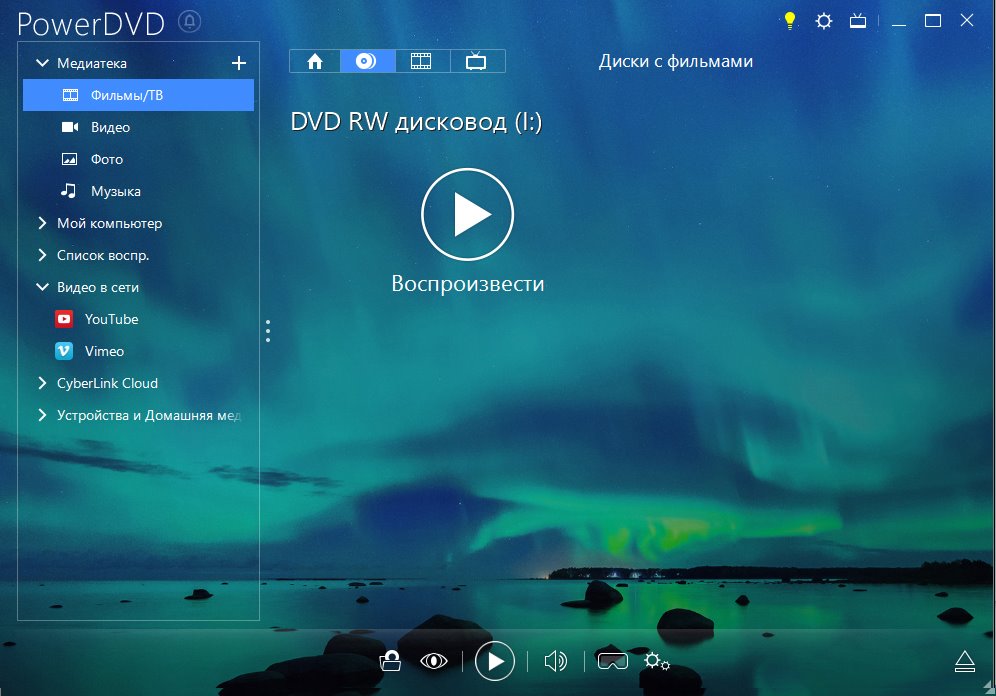Expand the CyberLink Cloud section
This screenshot has width=996, height=696.
tap(42, 383)
